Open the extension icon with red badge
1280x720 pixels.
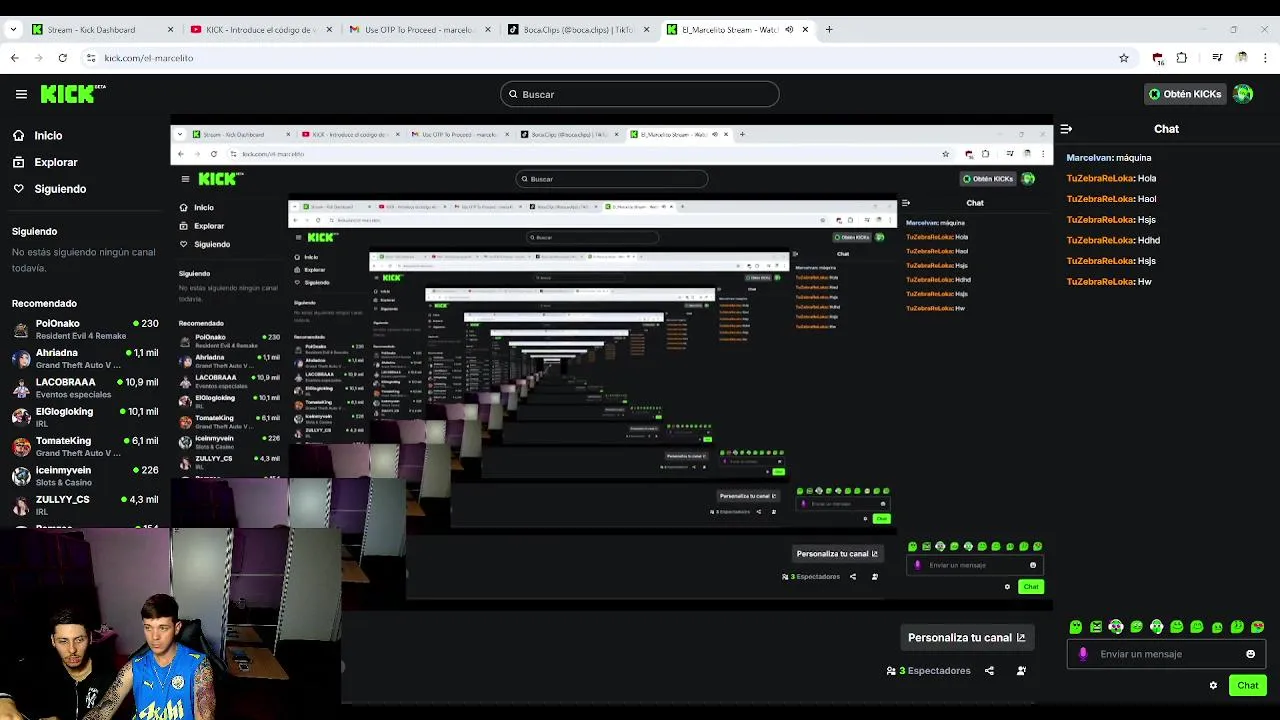pos(1158,58)
